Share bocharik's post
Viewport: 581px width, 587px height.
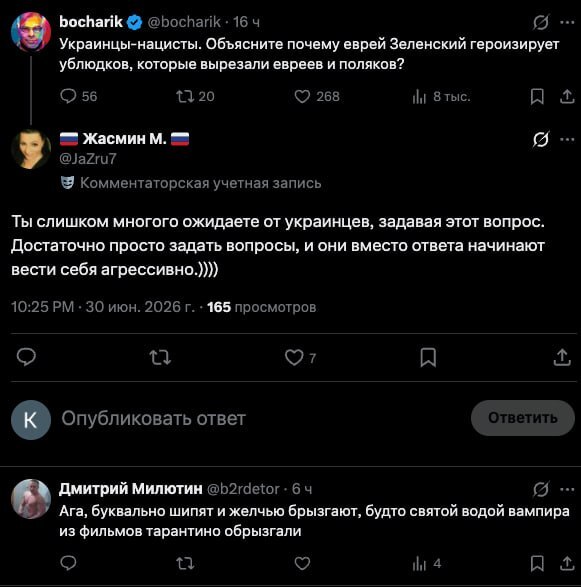click(567, 96)
